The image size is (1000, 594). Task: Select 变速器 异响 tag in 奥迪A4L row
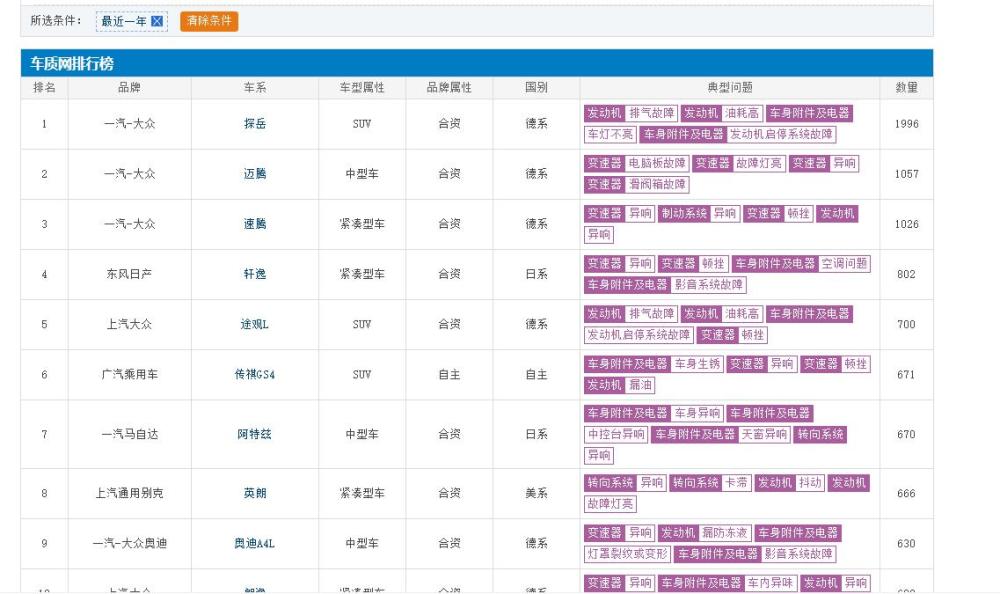tap(619, 533)
